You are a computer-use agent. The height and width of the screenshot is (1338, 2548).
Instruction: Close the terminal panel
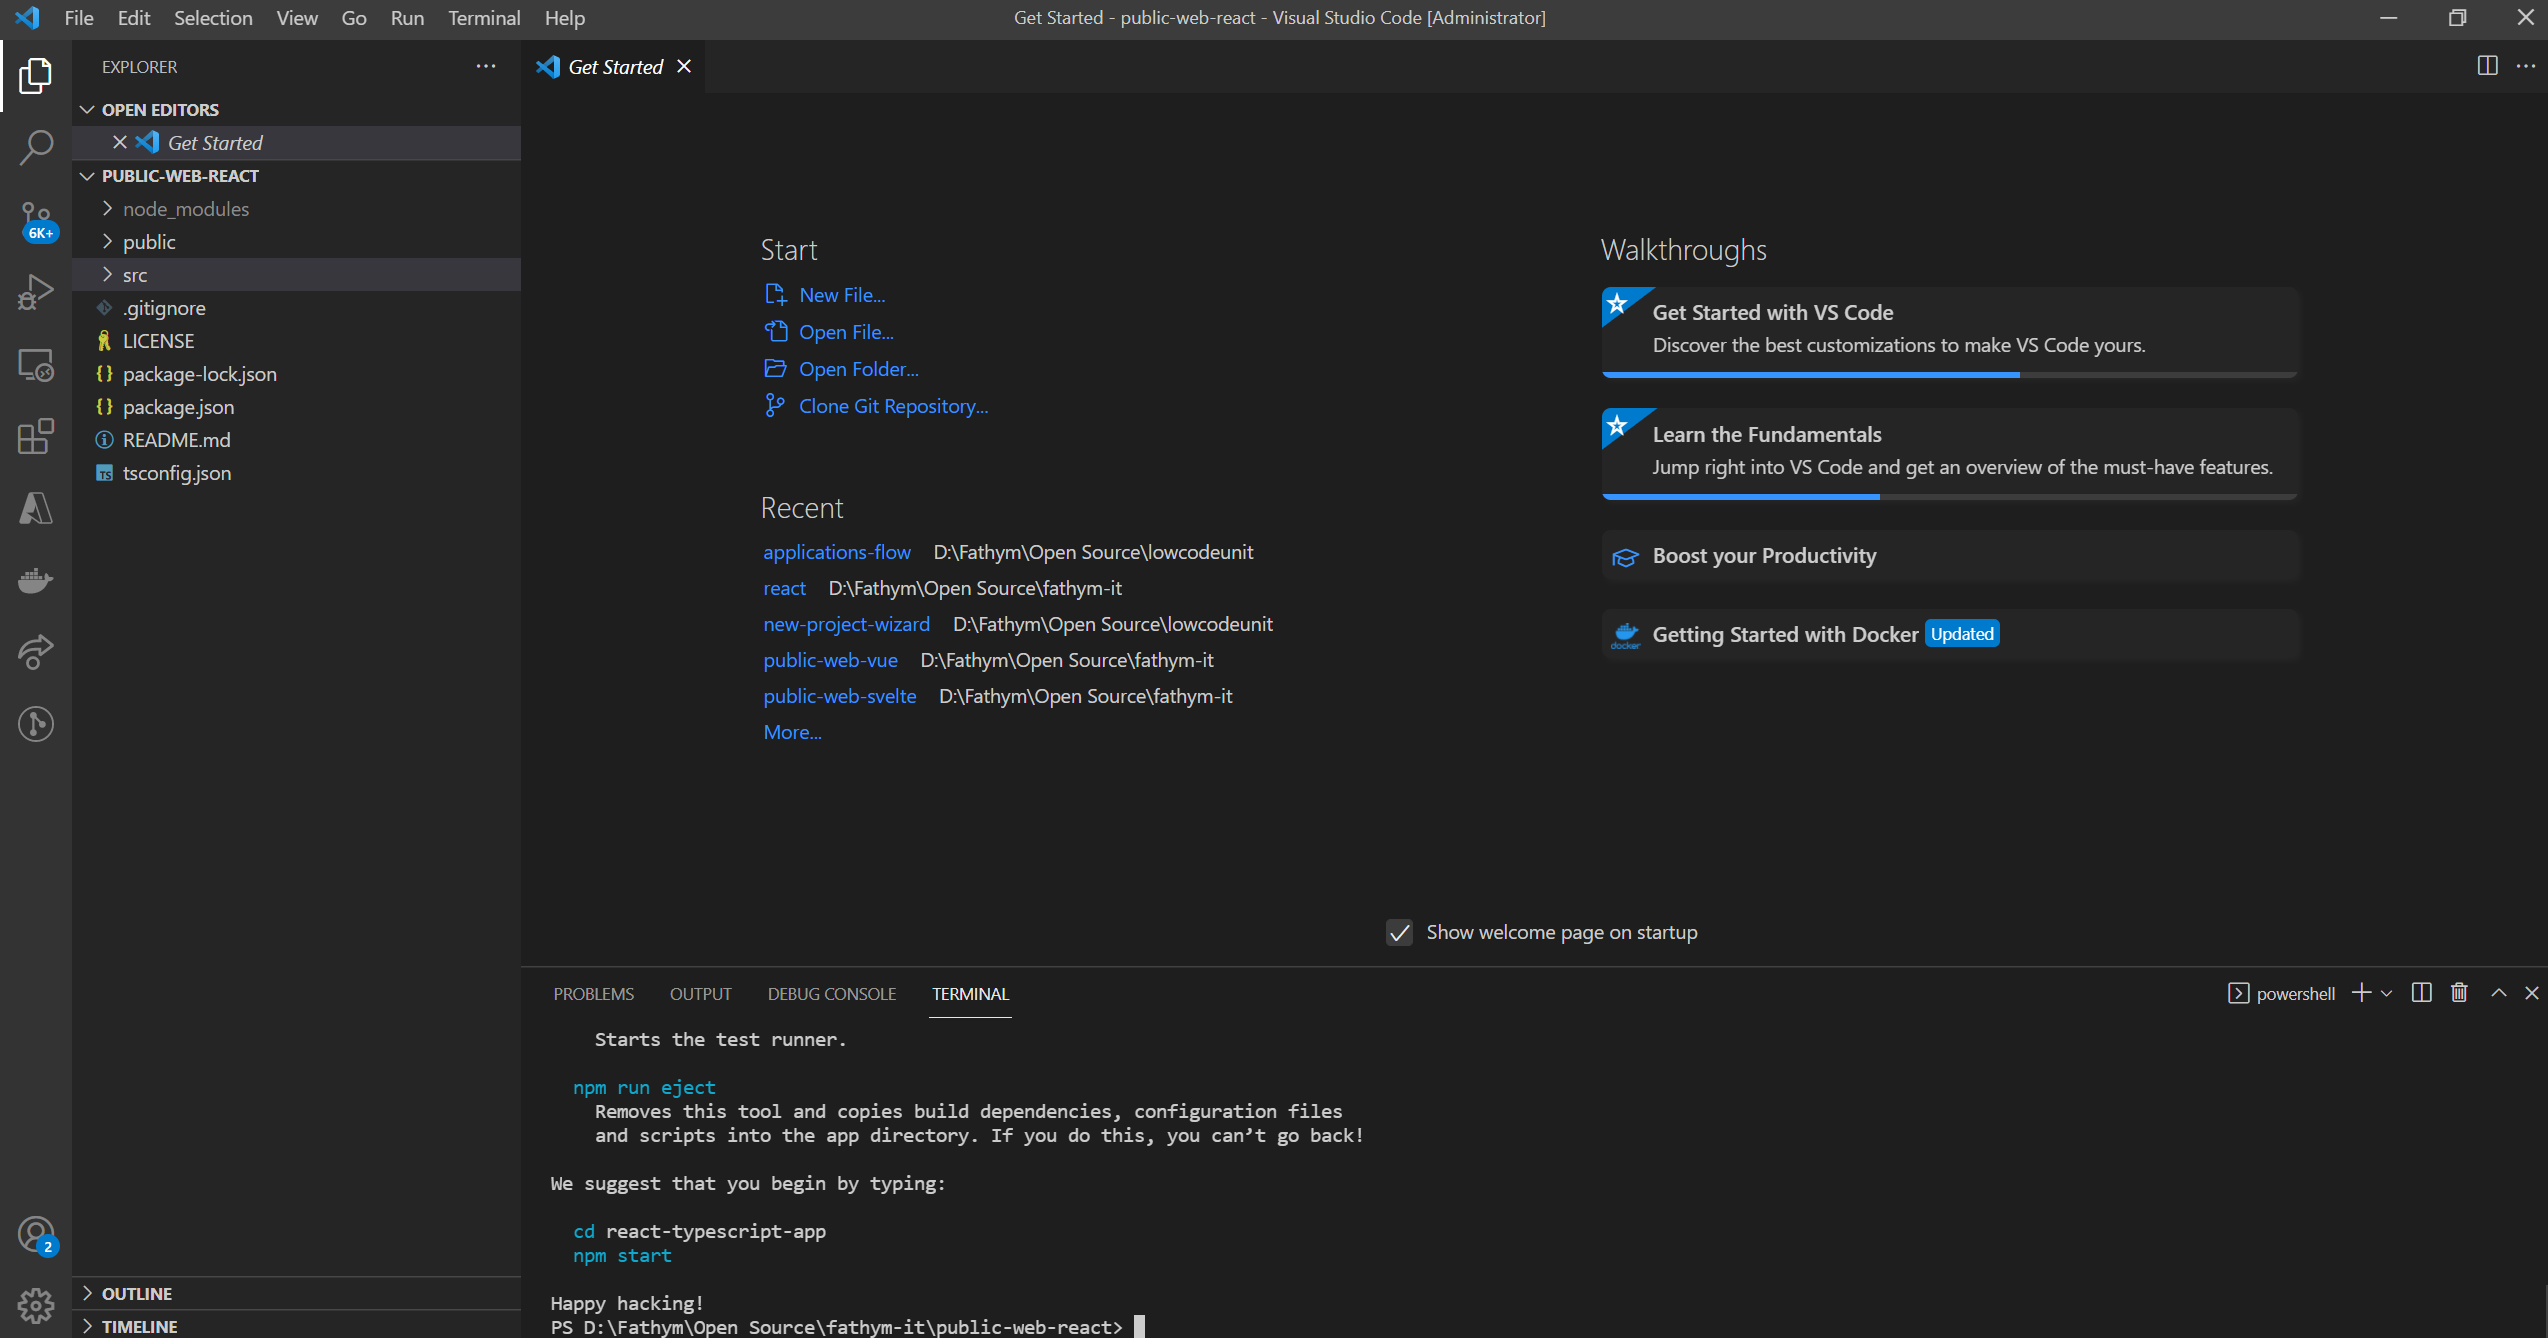[2531, 992]
